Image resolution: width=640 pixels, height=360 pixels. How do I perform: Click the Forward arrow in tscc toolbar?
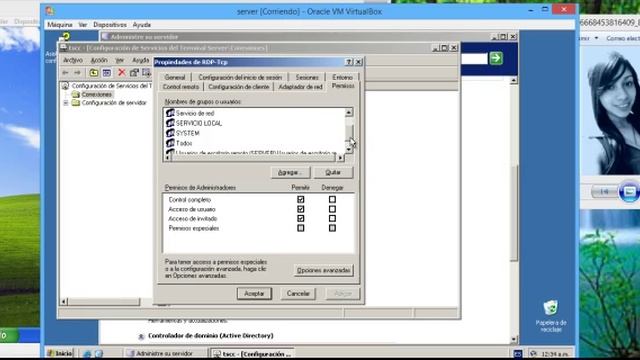pos(78,73)
